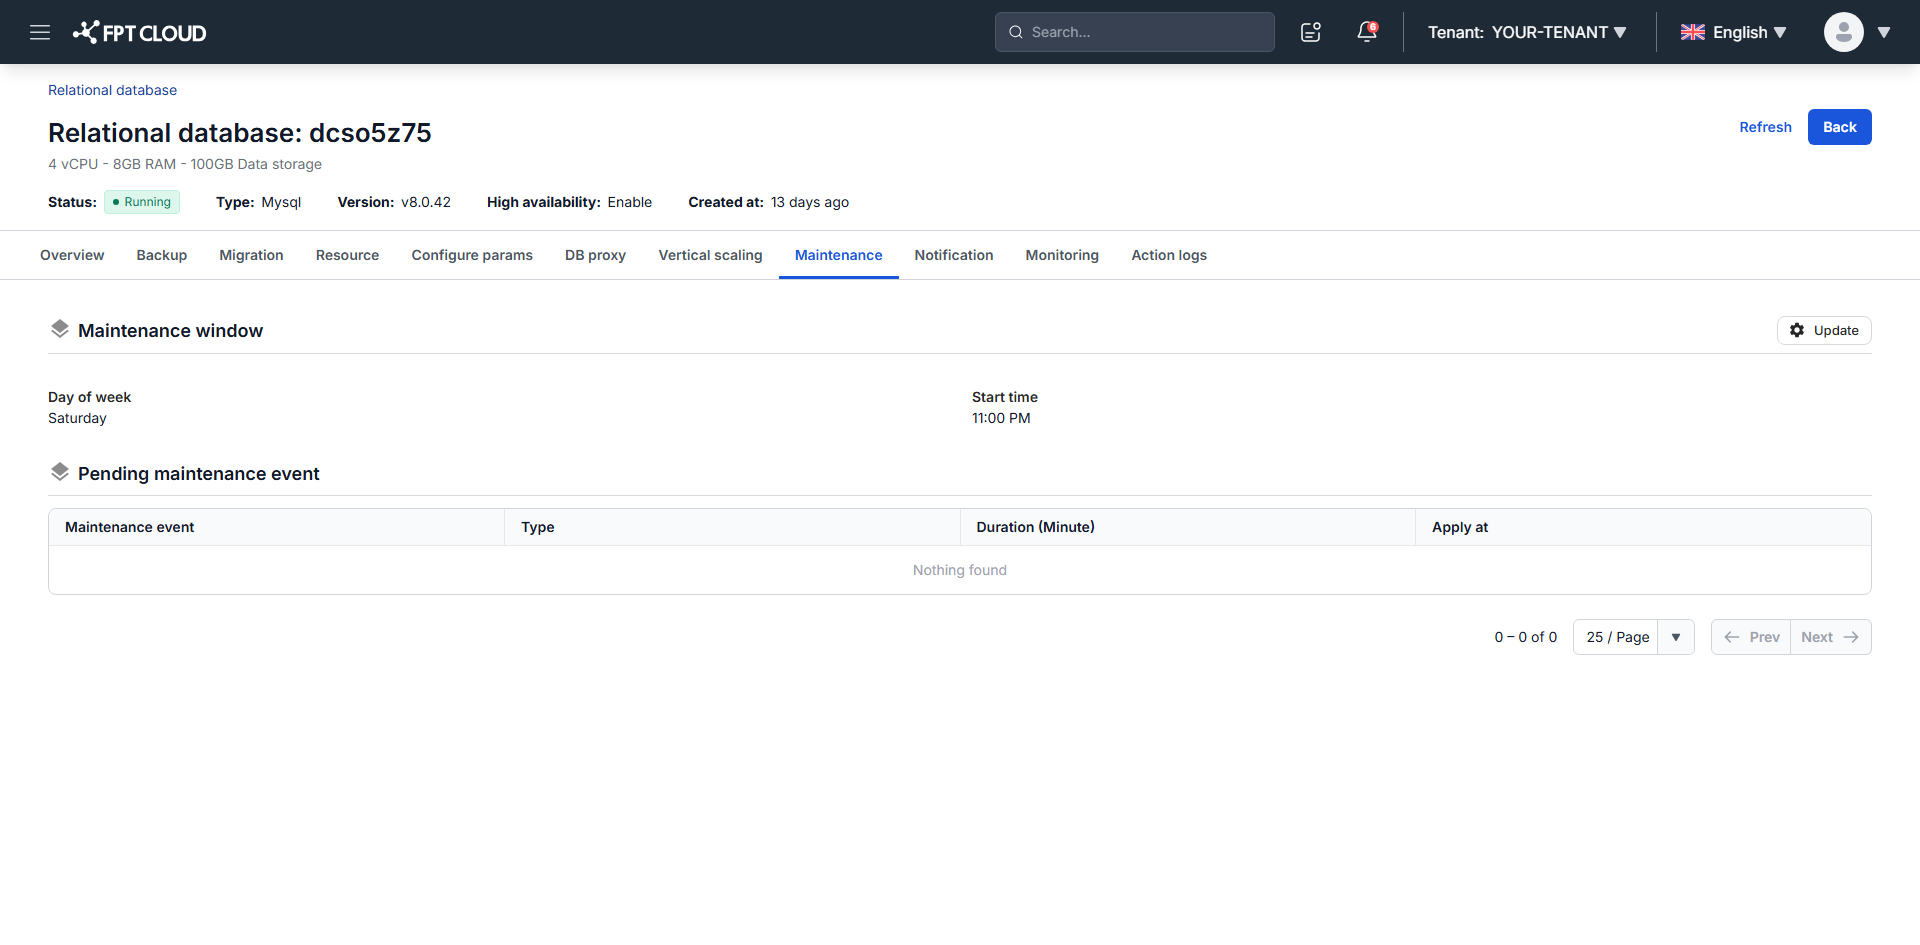Click the Nothing found table message
This screenshot has width=1920, height=945.
(960, 570)
